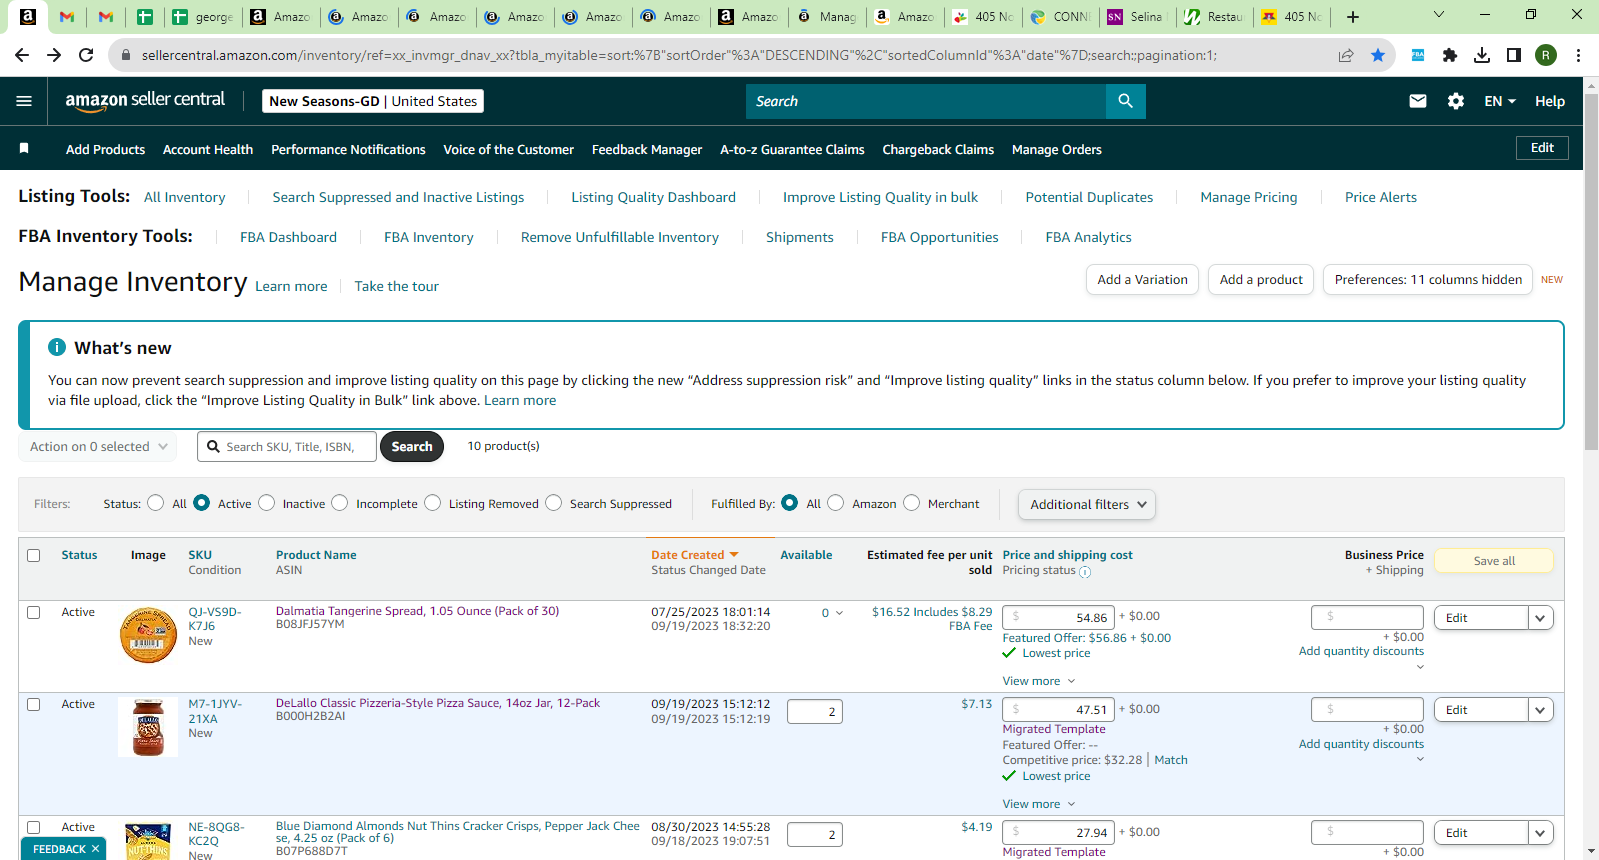Click the price field showing 54.86

coord(1058,617)
